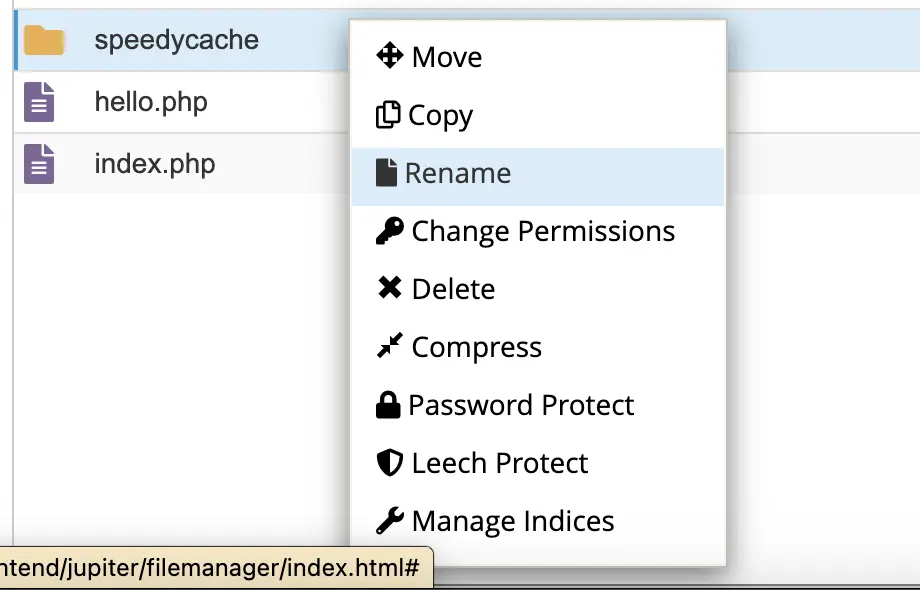The height and width of the screenshot is (590, 920).
Task: Click the Rename file icon
Action: click(x=386, y=173)
